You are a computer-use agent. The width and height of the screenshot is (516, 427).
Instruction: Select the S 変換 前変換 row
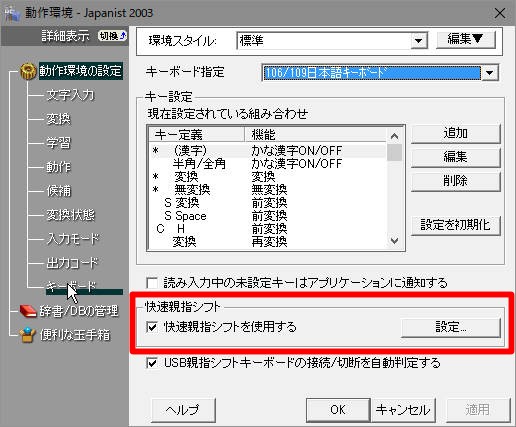268,203
